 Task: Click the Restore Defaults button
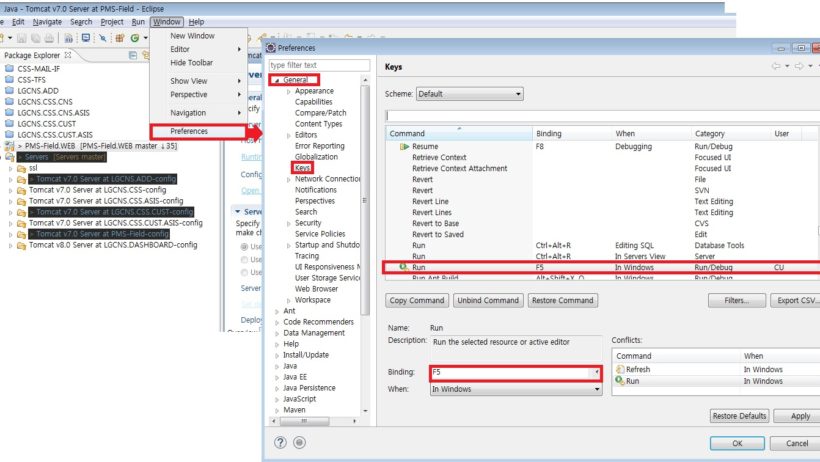[x=739, y=416]
